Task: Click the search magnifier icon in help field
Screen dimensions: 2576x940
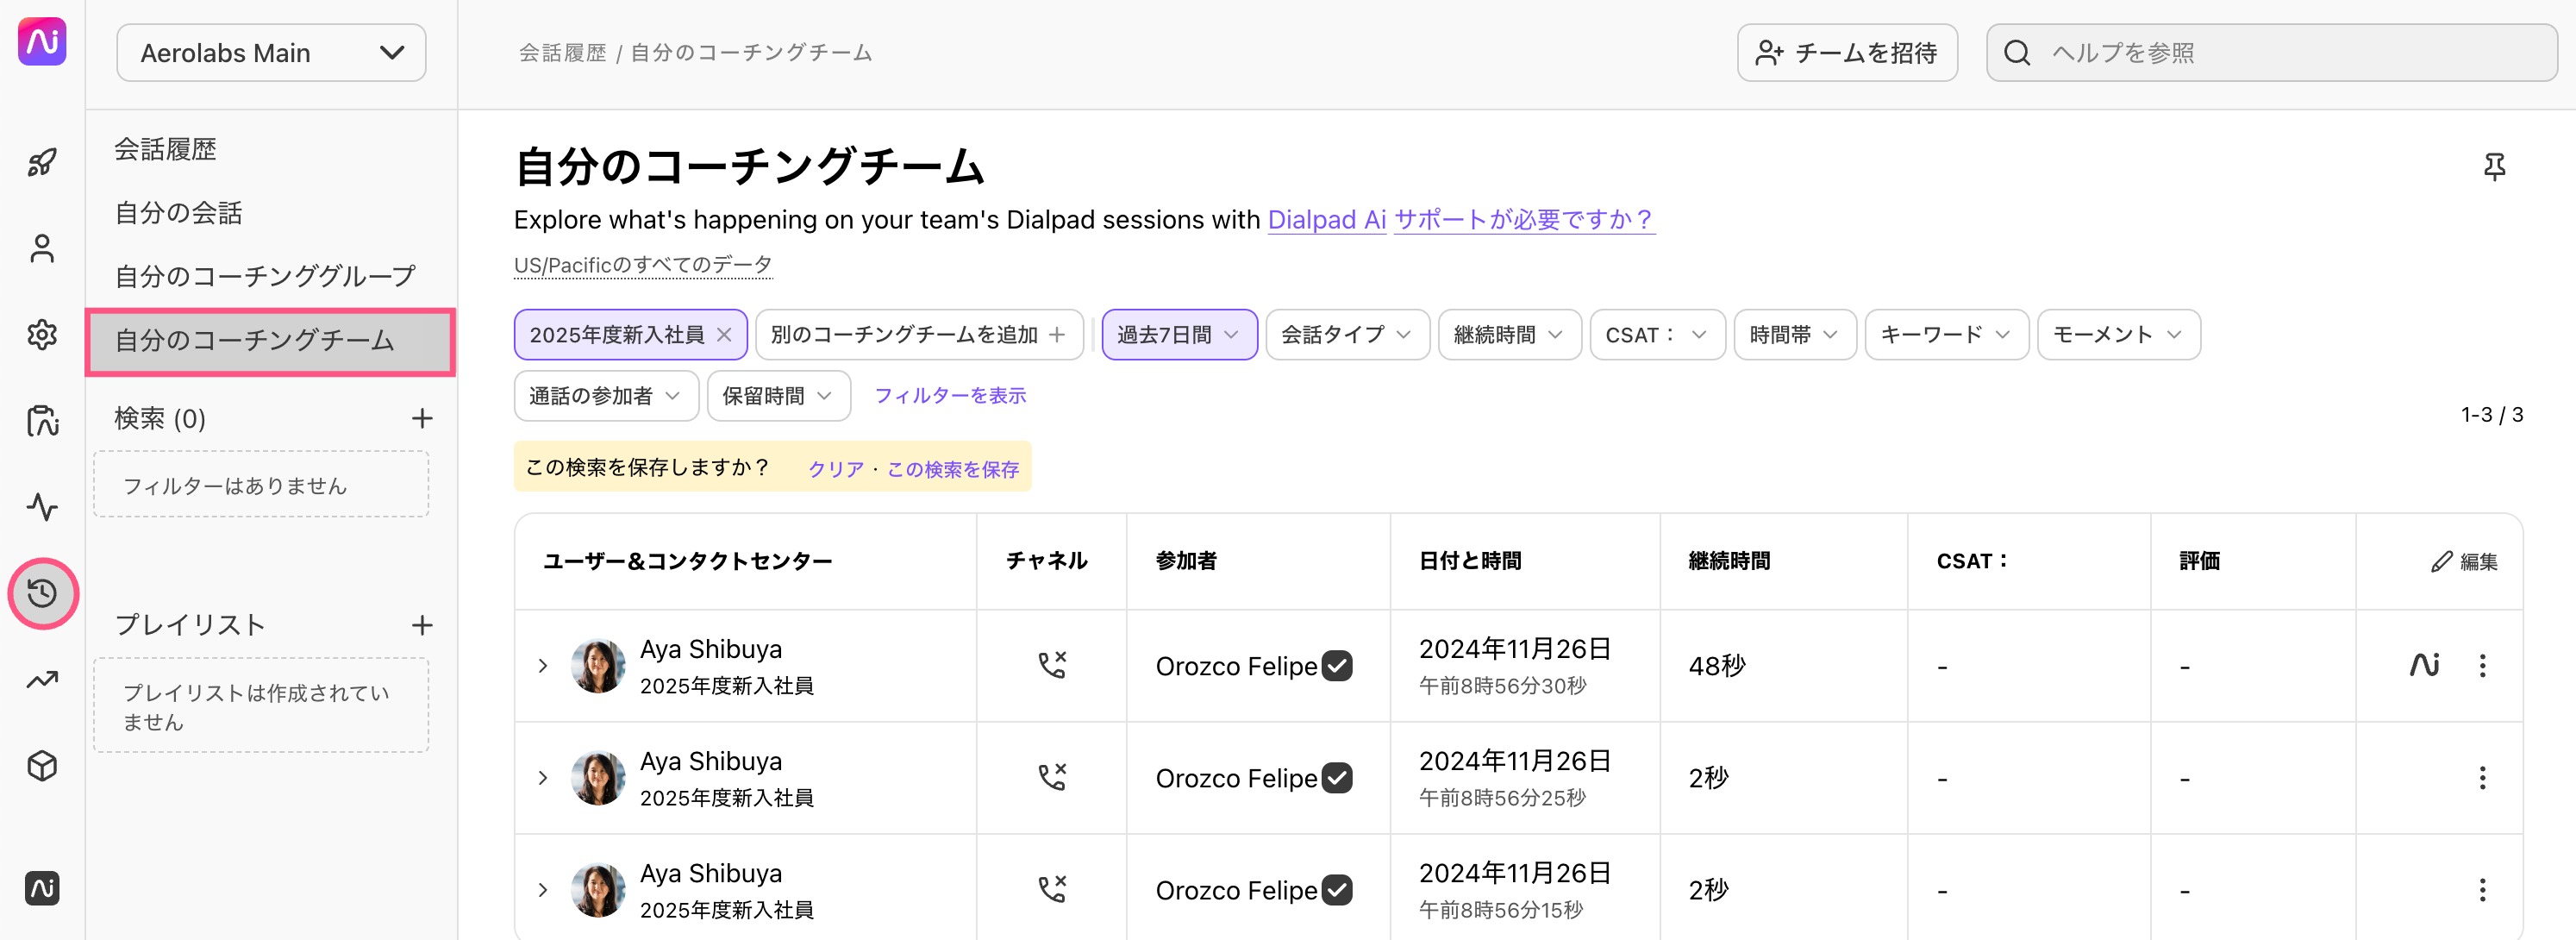Action: pyautogui.click(x=2017, y=53)
